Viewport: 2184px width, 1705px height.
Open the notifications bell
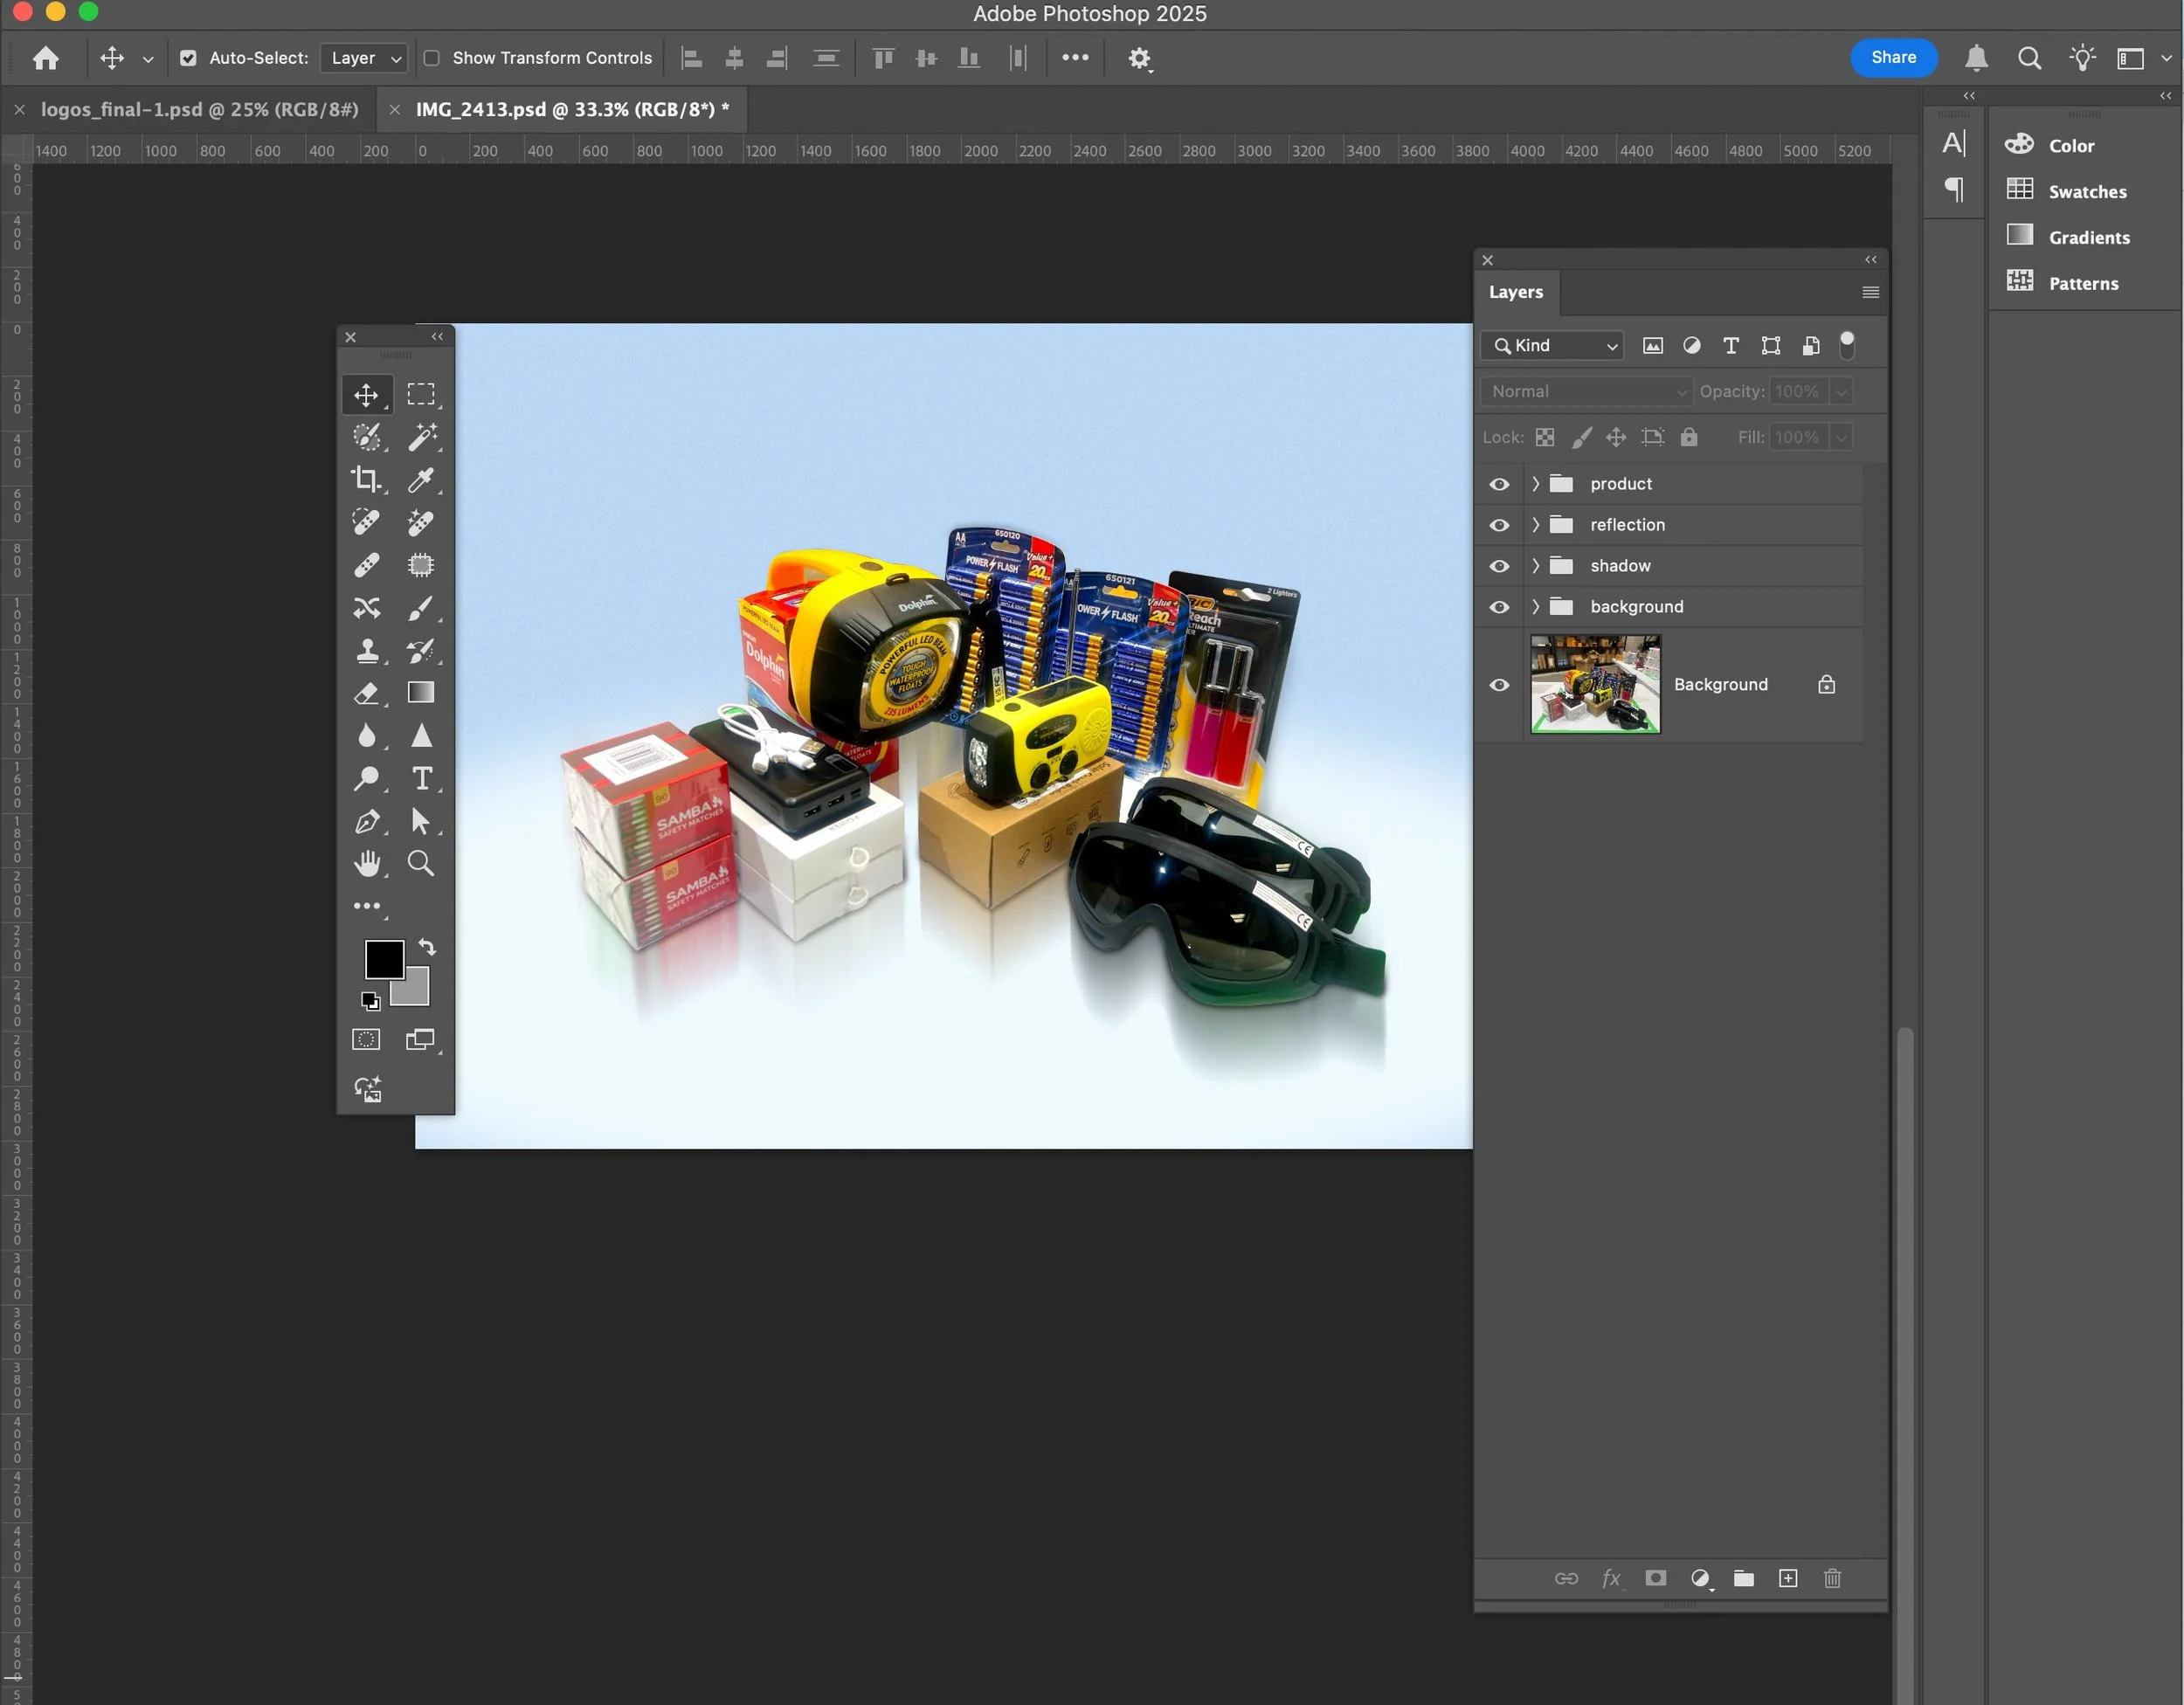coord(1976,58)
